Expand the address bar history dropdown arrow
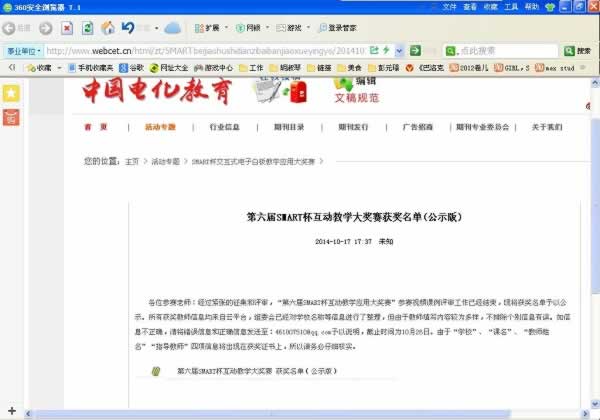The height and width of the screenshot is (420, 600). click(399, 51)
